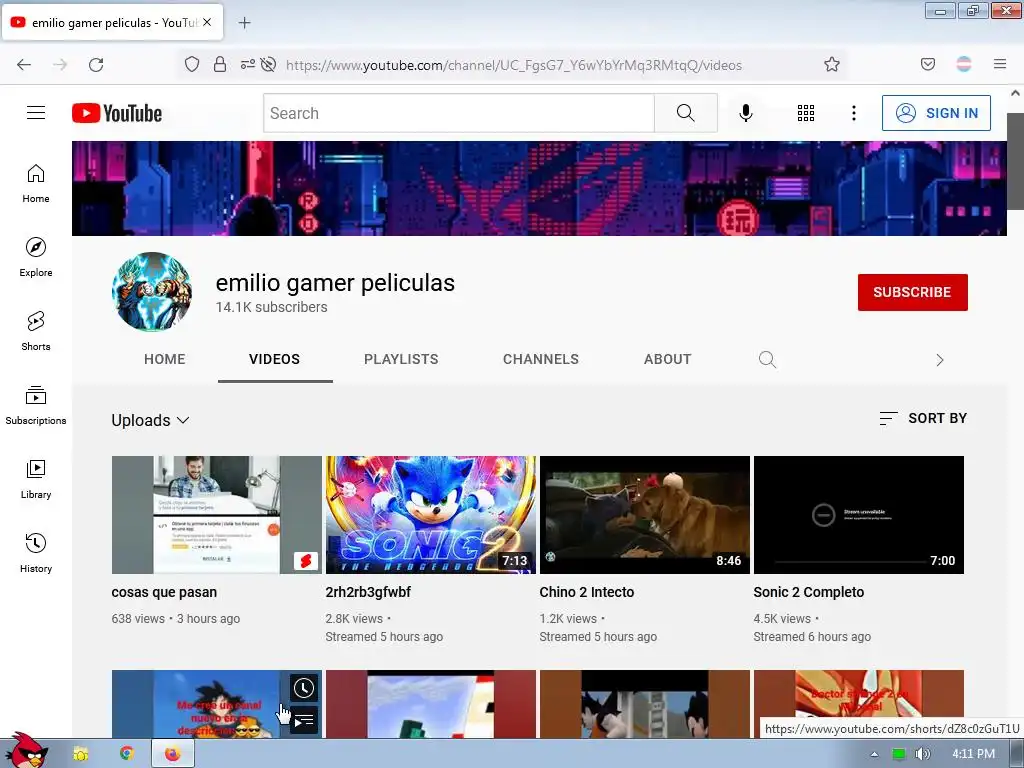The height and width of the screenshot is (768, 1024).
Task: Click the cosas que pasan thumbnail
Action: 217,515
